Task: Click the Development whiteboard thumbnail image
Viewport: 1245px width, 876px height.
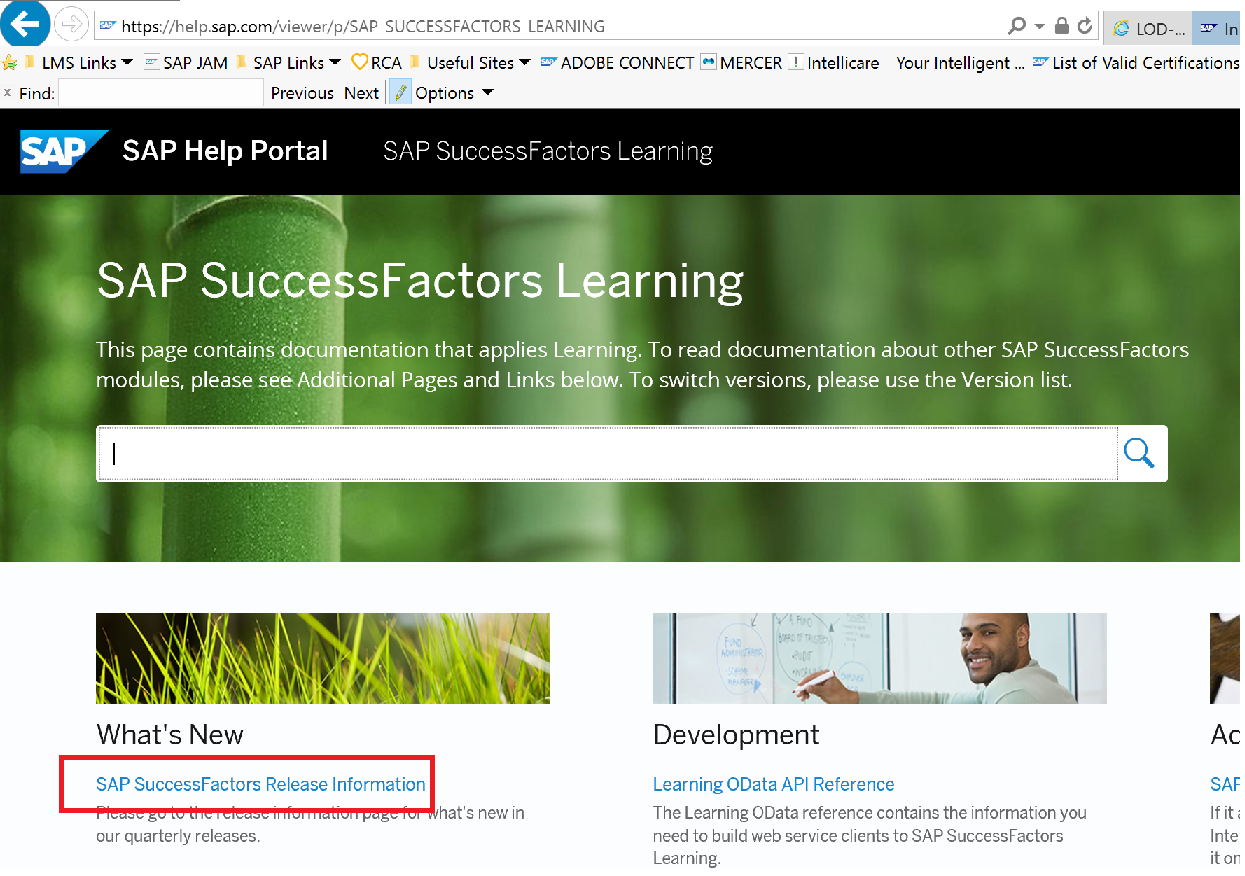Action: [880, 659]
